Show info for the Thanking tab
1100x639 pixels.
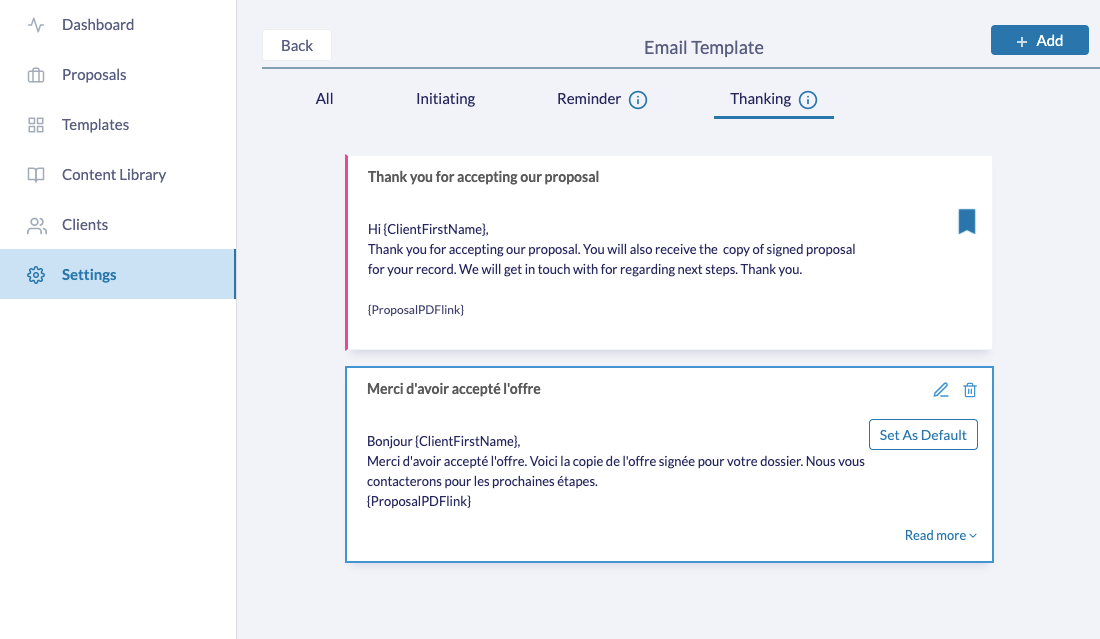point(808,100)
